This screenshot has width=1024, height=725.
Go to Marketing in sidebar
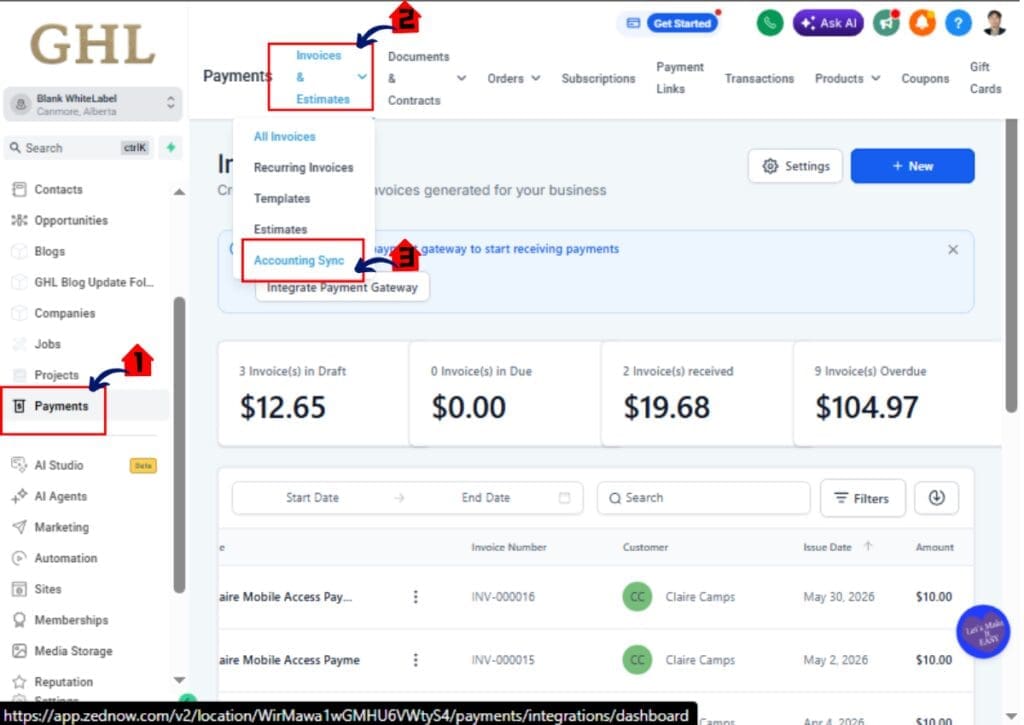click(x=61, y=527)
